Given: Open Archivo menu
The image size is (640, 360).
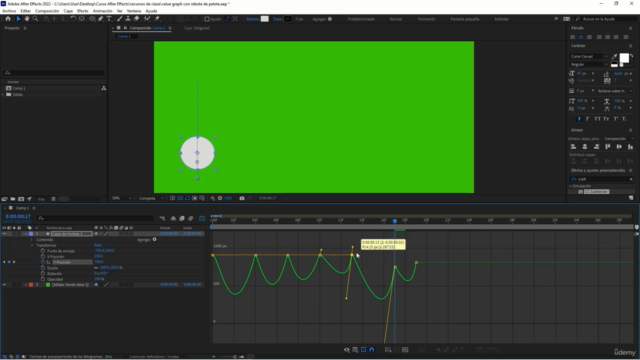Looking at the screenshot, I should (x=9, y=11).
